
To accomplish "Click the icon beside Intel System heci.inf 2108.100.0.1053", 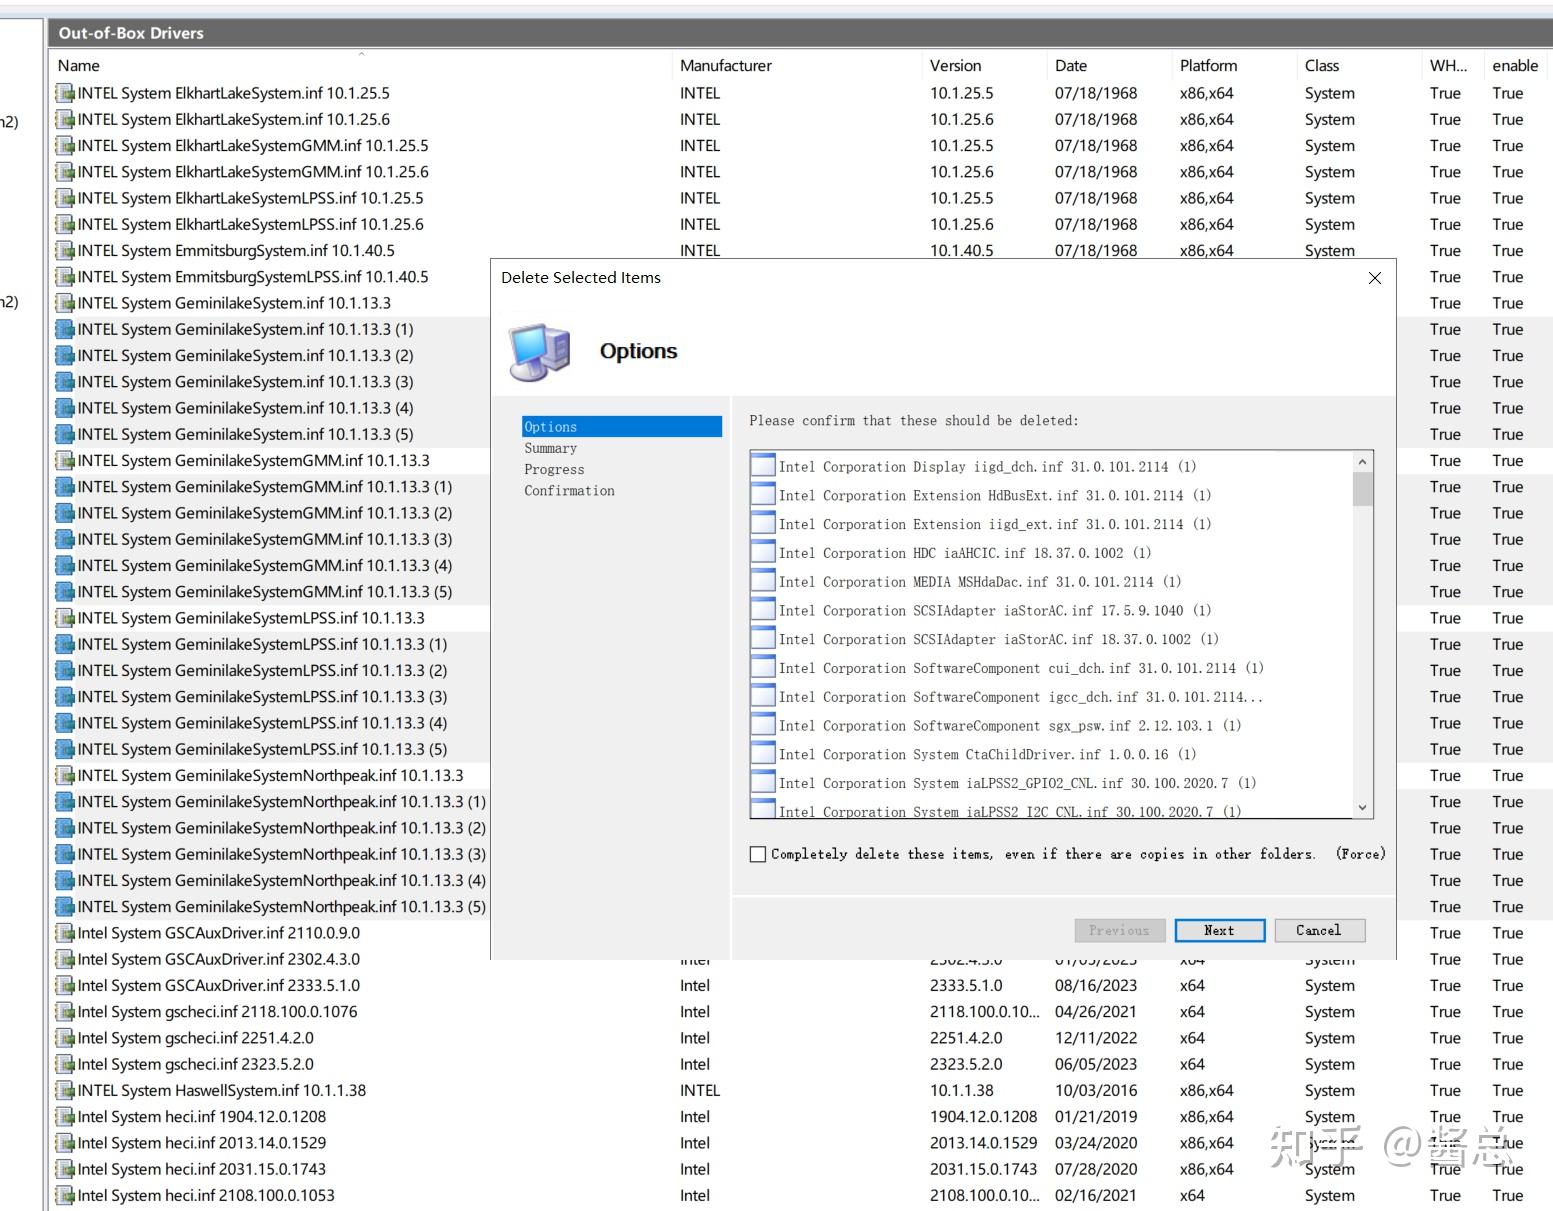I will [64, 1195].
